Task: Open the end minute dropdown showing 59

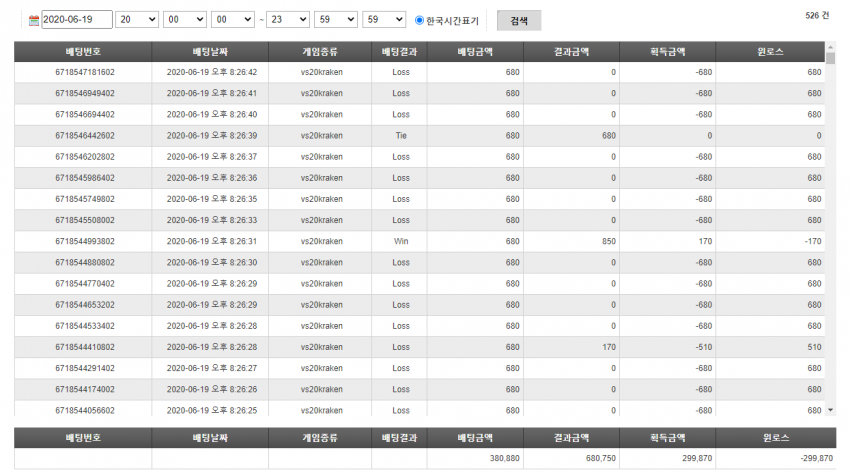Action: click(336, 20)
